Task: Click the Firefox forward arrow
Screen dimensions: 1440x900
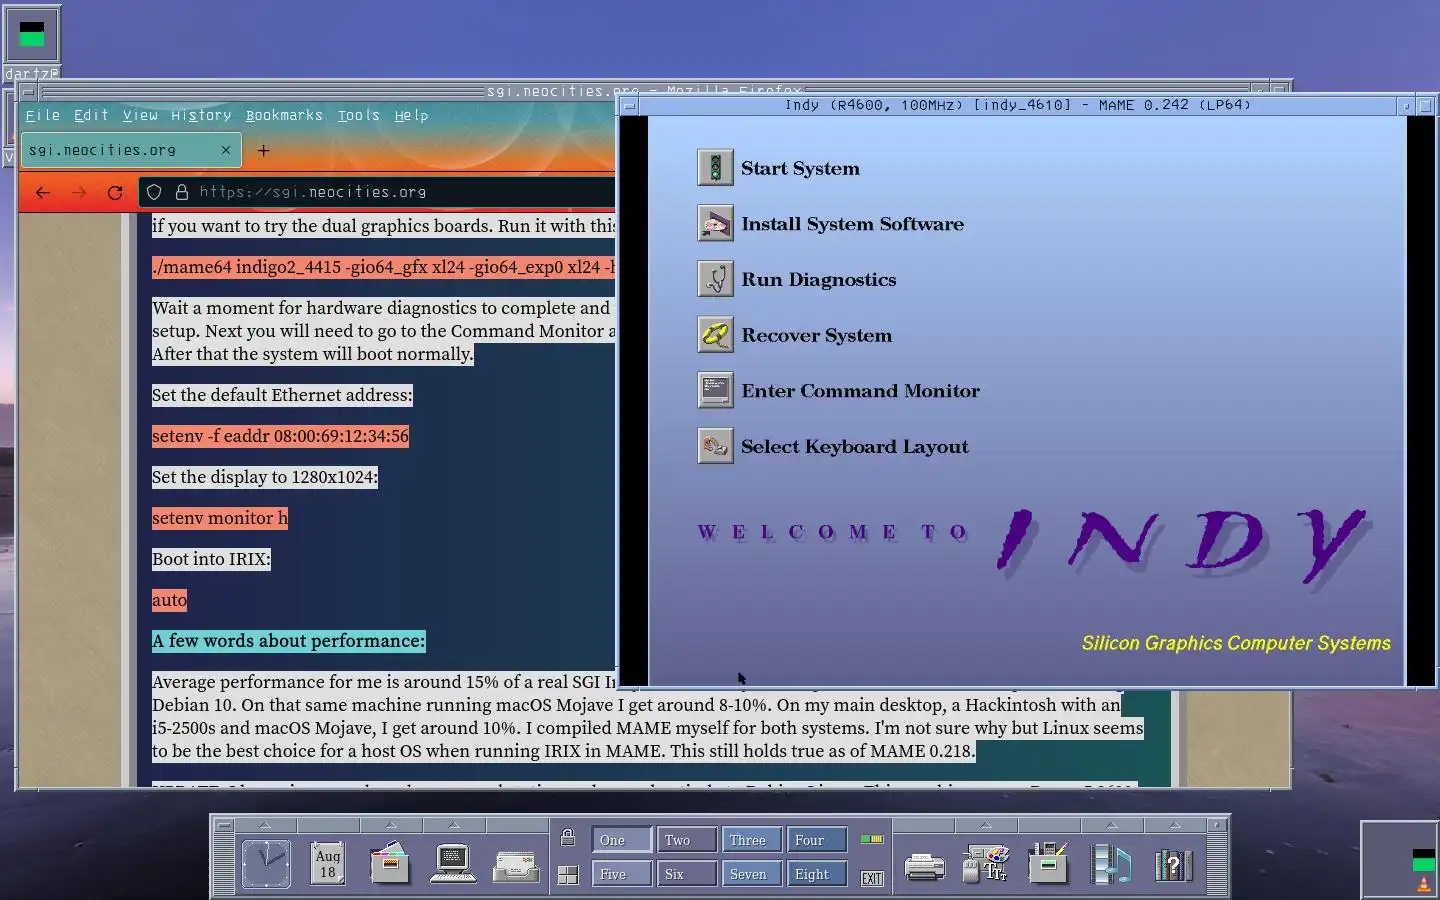Action: pos(79,192)
